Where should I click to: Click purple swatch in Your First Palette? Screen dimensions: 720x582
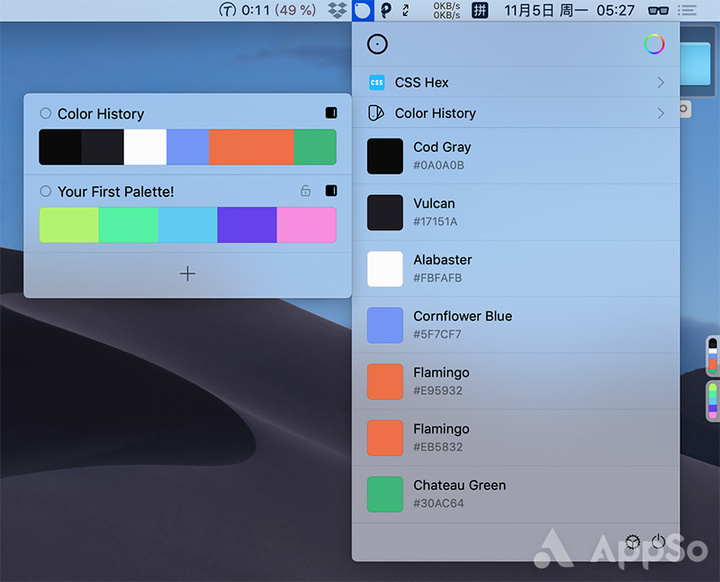pyautogui.click(x=247, y=225)
